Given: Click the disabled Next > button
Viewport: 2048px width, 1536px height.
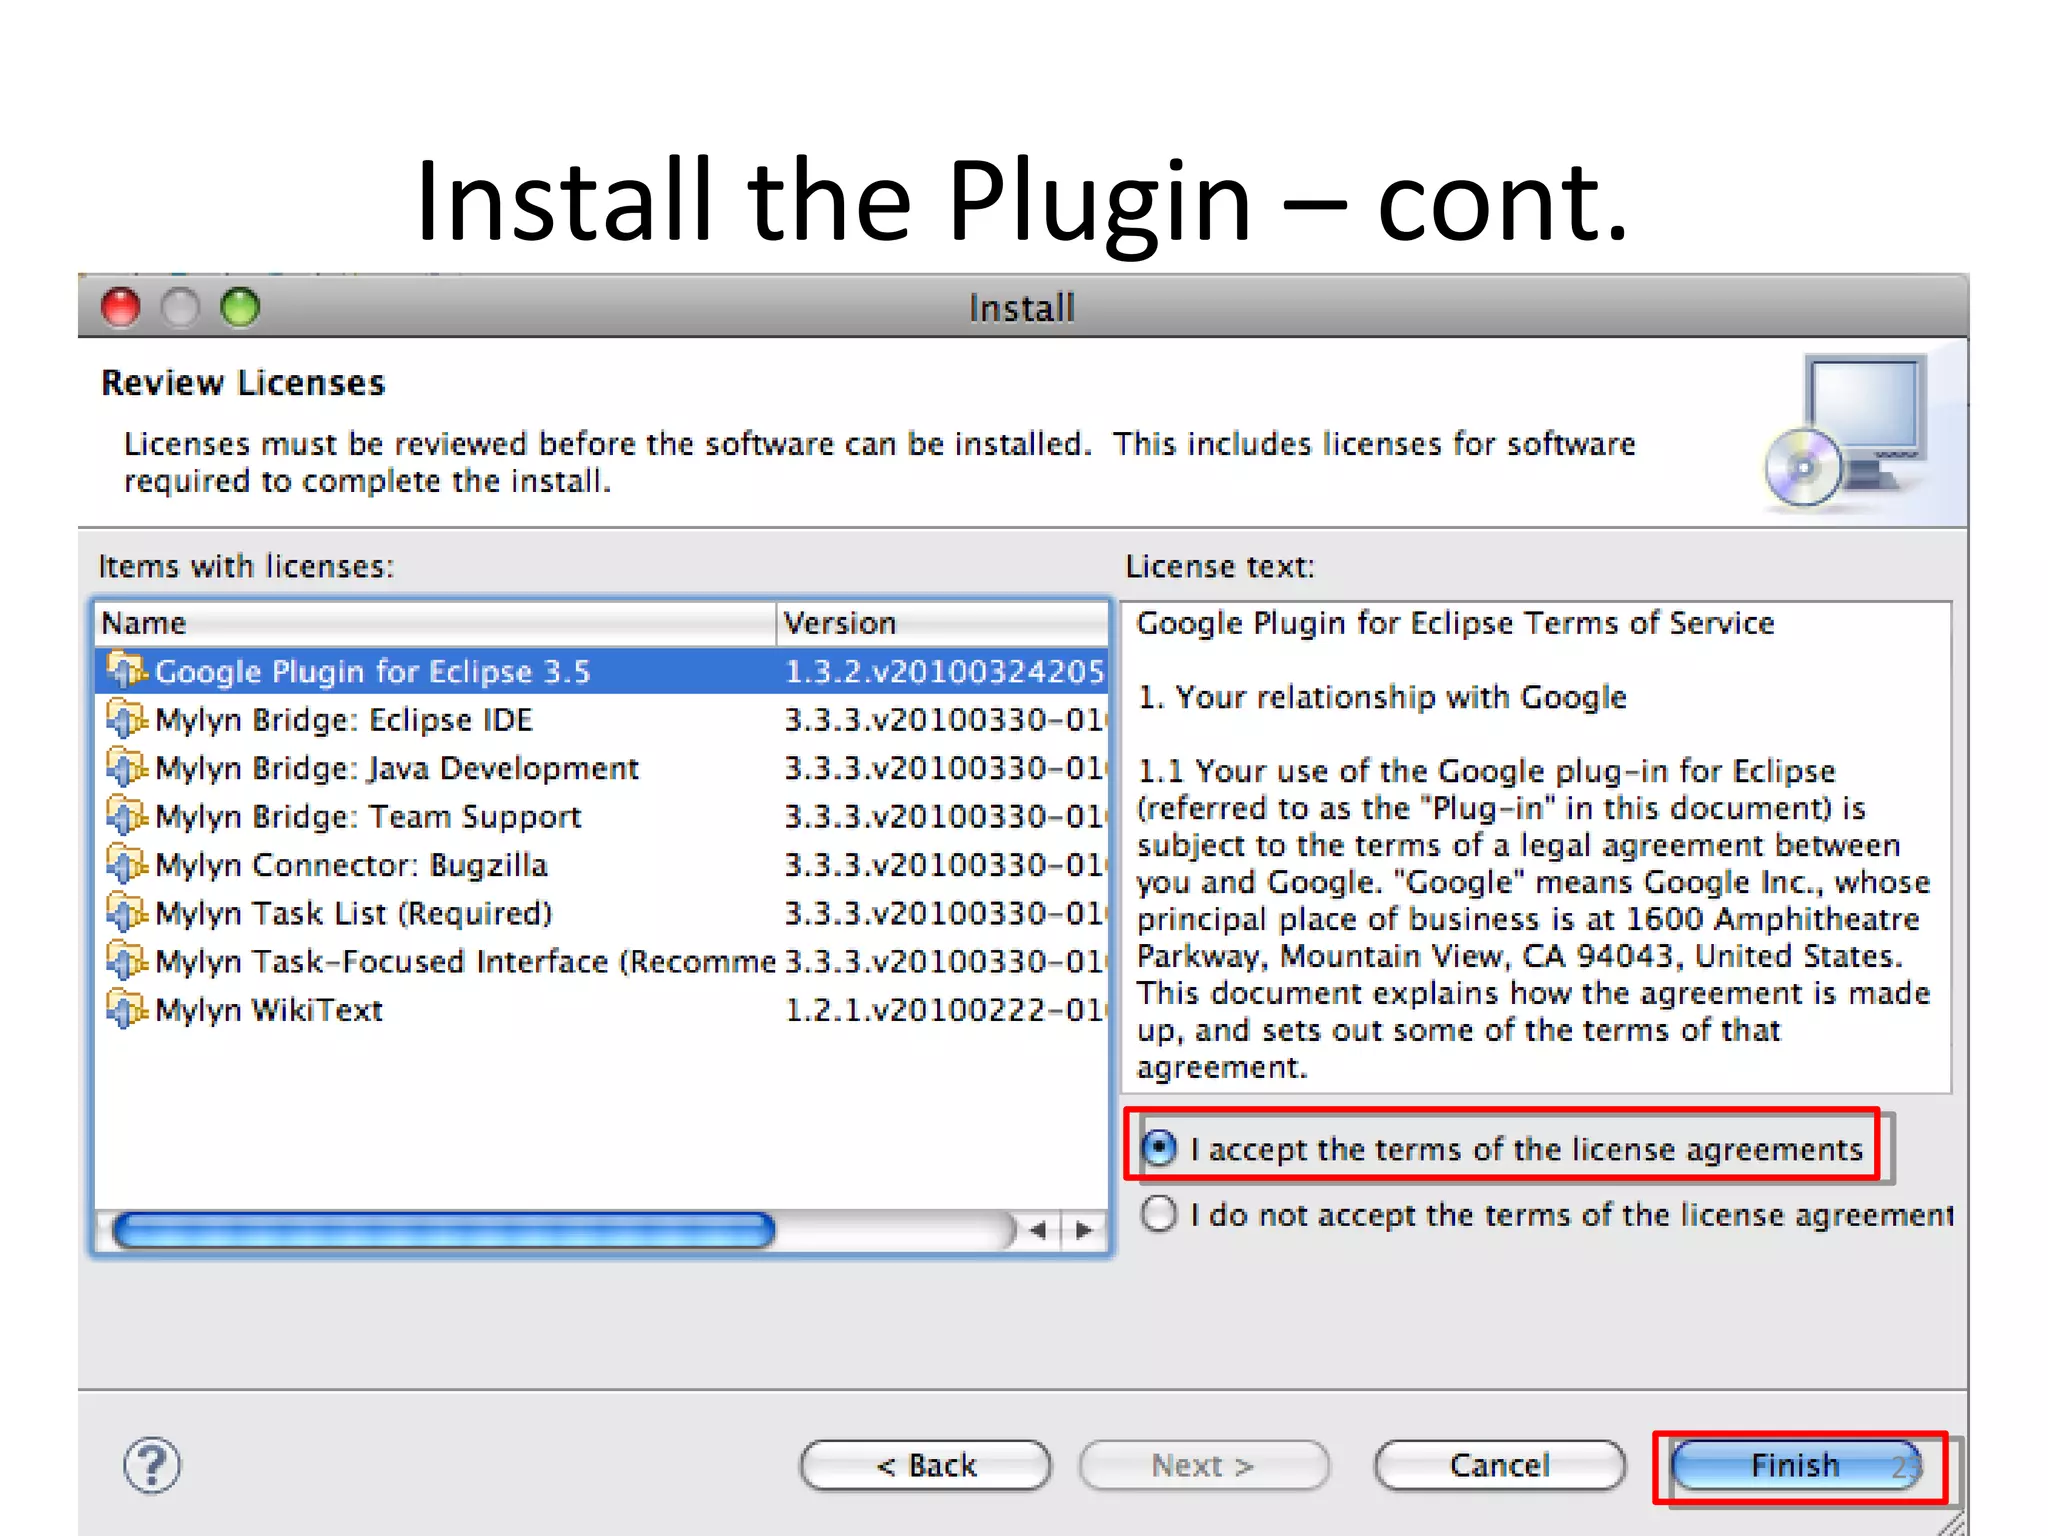Looking at the screenshot, I should (1204, 1466).
